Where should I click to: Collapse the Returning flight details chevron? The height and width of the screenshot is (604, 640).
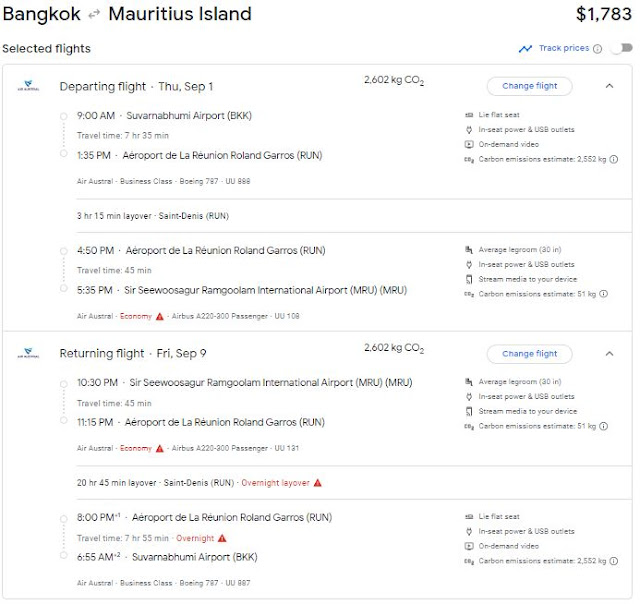(609, 354)
